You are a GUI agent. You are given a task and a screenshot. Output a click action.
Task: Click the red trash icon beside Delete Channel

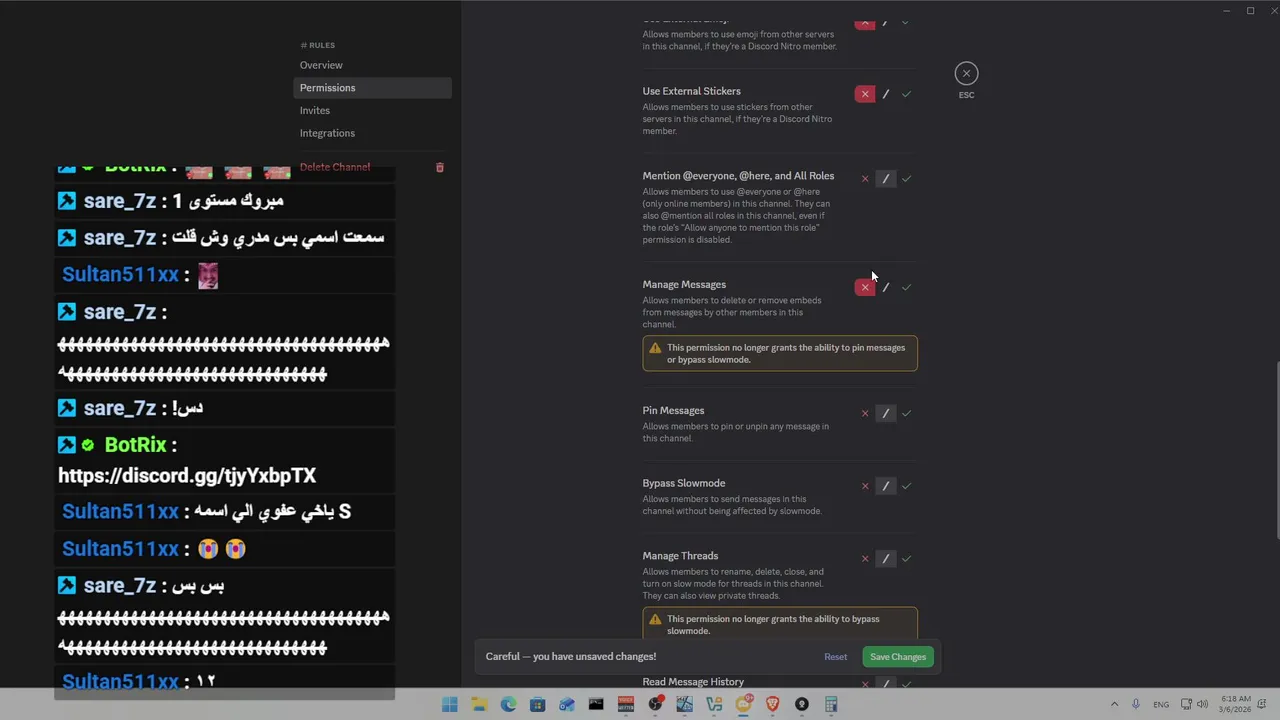[440, 167]
